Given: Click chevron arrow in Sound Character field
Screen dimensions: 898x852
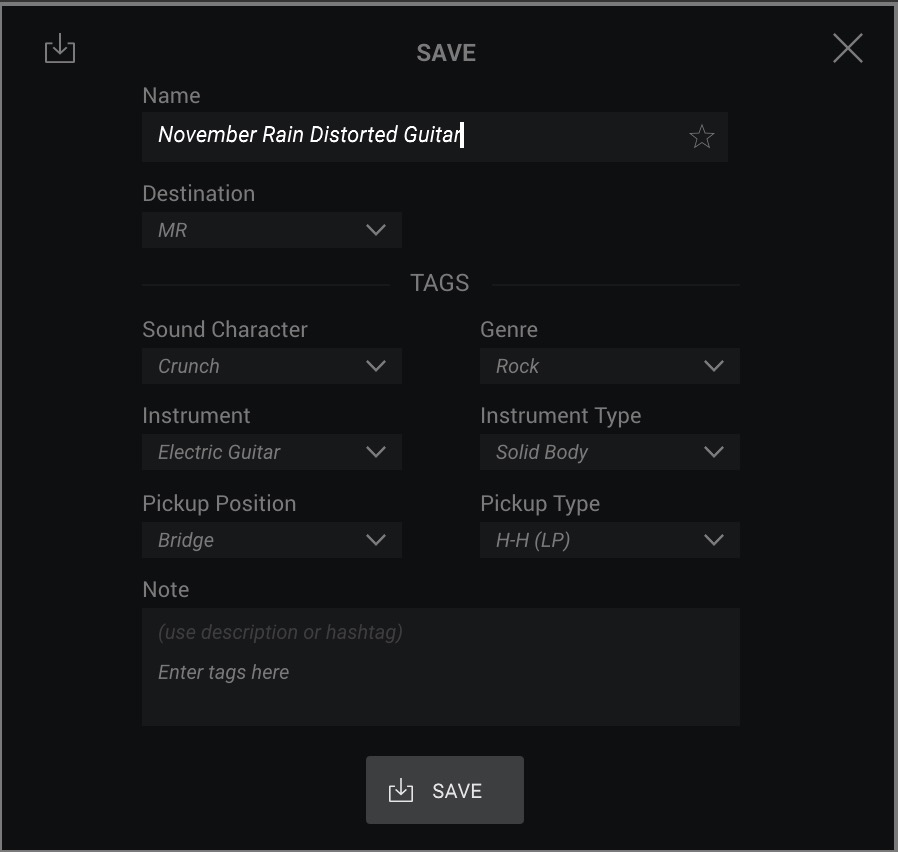Looking at the screenshot, I should [376, 366].
